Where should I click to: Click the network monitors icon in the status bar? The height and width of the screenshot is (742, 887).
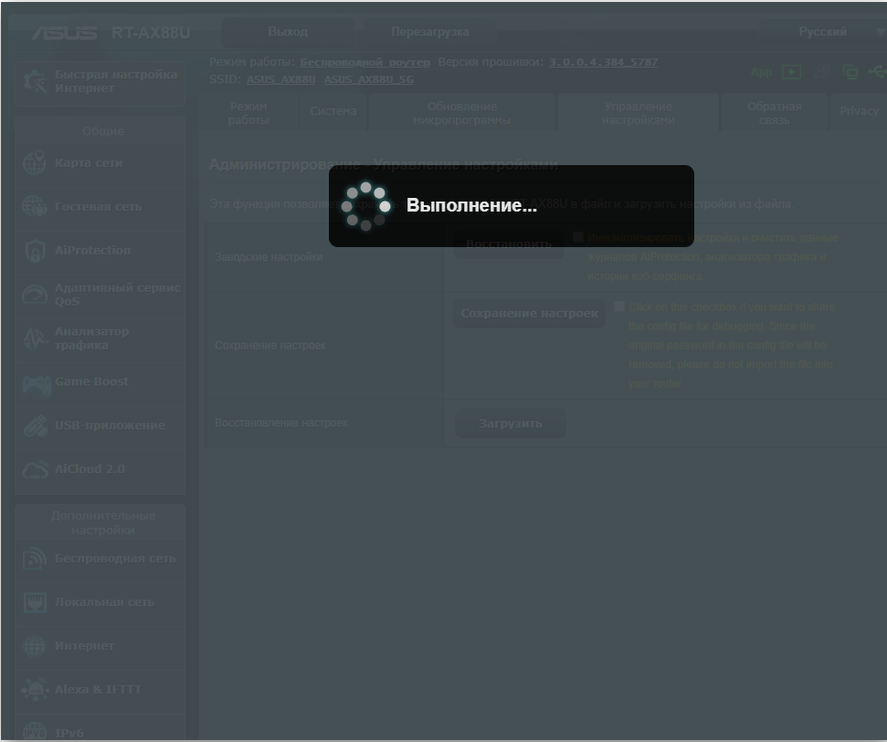(850, 72)
